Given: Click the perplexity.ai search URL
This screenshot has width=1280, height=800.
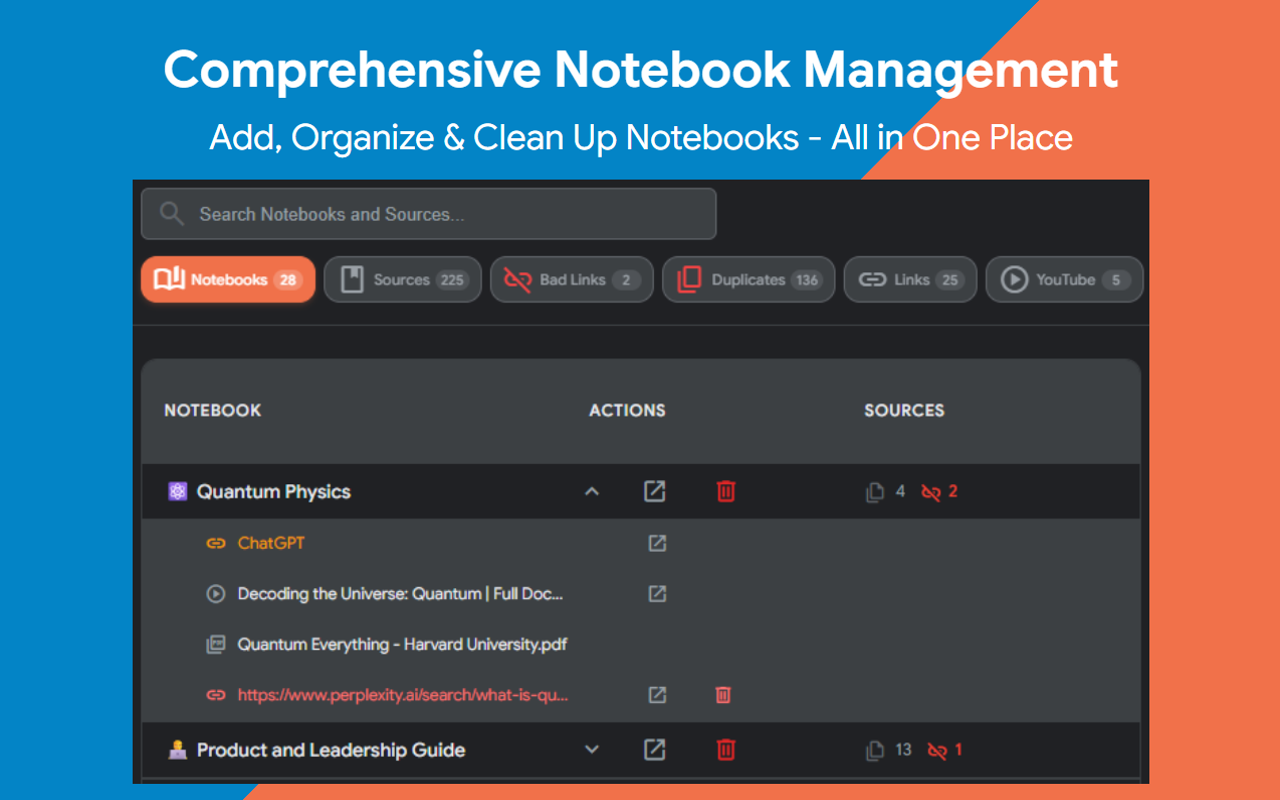Looking at the screenshot, I should pos(405,694).
